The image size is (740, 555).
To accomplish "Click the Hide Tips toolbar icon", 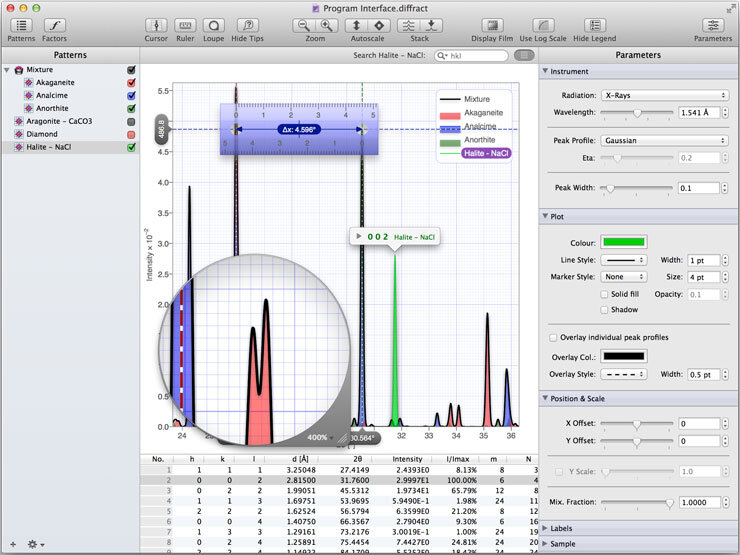I will coord(247,25).
